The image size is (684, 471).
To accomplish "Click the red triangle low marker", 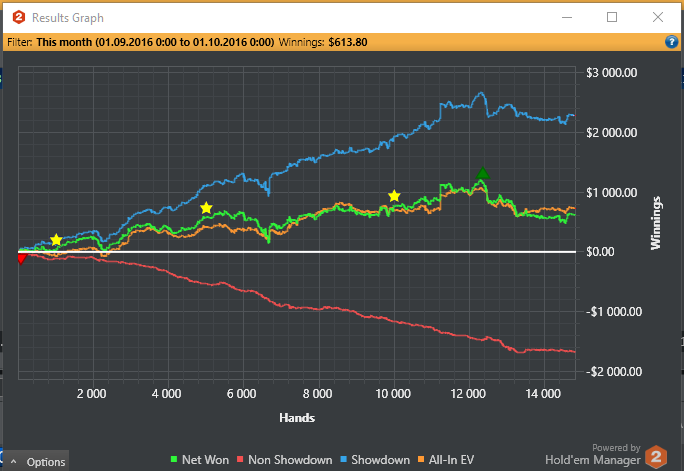I will pos(22,259).
